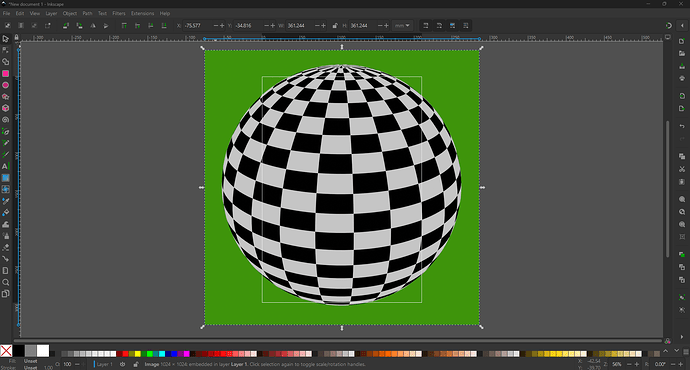This screenshot has width=690, height=370.
Task: Click the horizontal canvas scrollbar
Action: tap(338, 341)
